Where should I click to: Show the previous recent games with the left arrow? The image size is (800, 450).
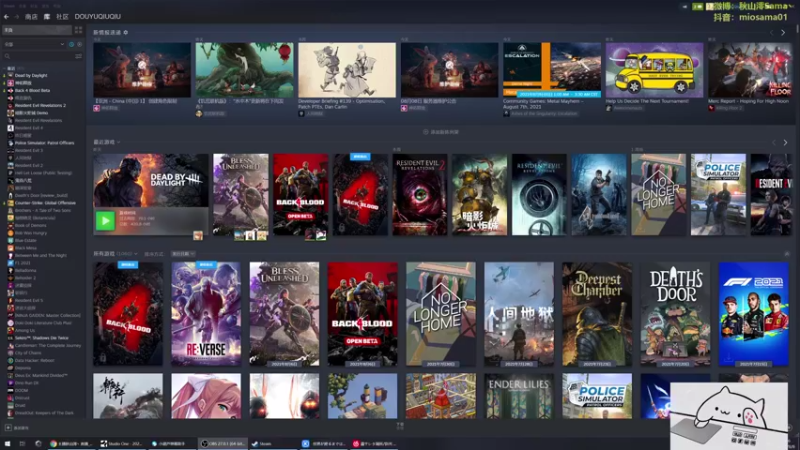774,142
